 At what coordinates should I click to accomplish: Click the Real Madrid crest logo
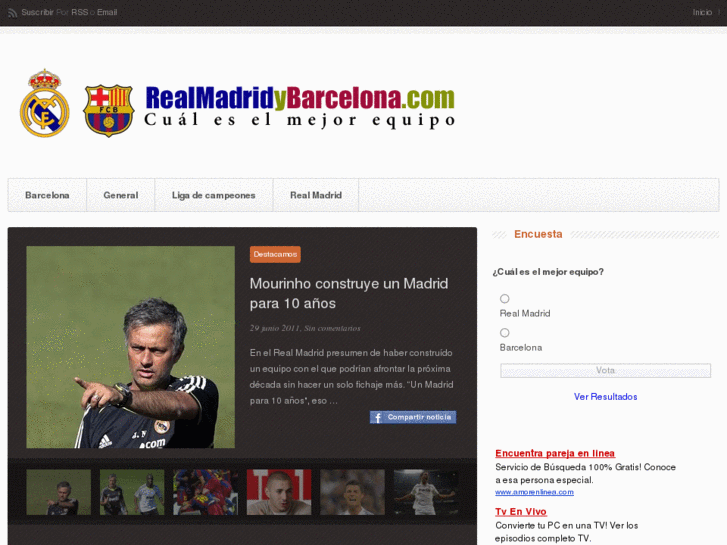click(x=45, y=103)
